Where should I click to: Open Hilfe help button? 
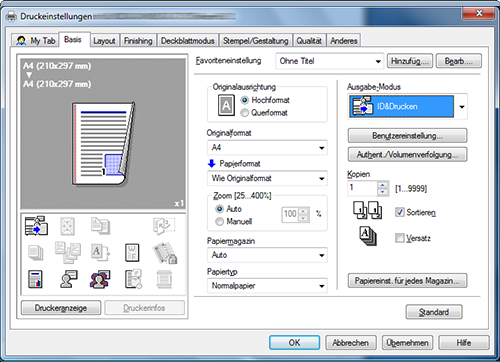tap(464, 343)
